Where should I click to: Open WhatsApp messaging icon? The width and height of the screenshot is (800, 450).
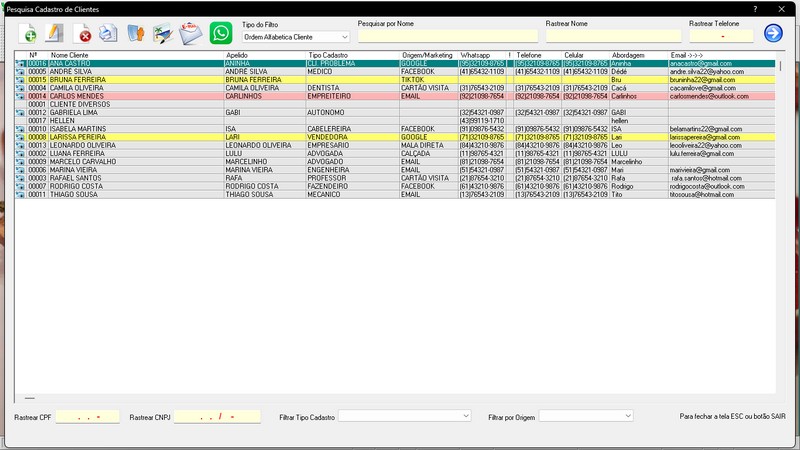[x=221, y=33]
